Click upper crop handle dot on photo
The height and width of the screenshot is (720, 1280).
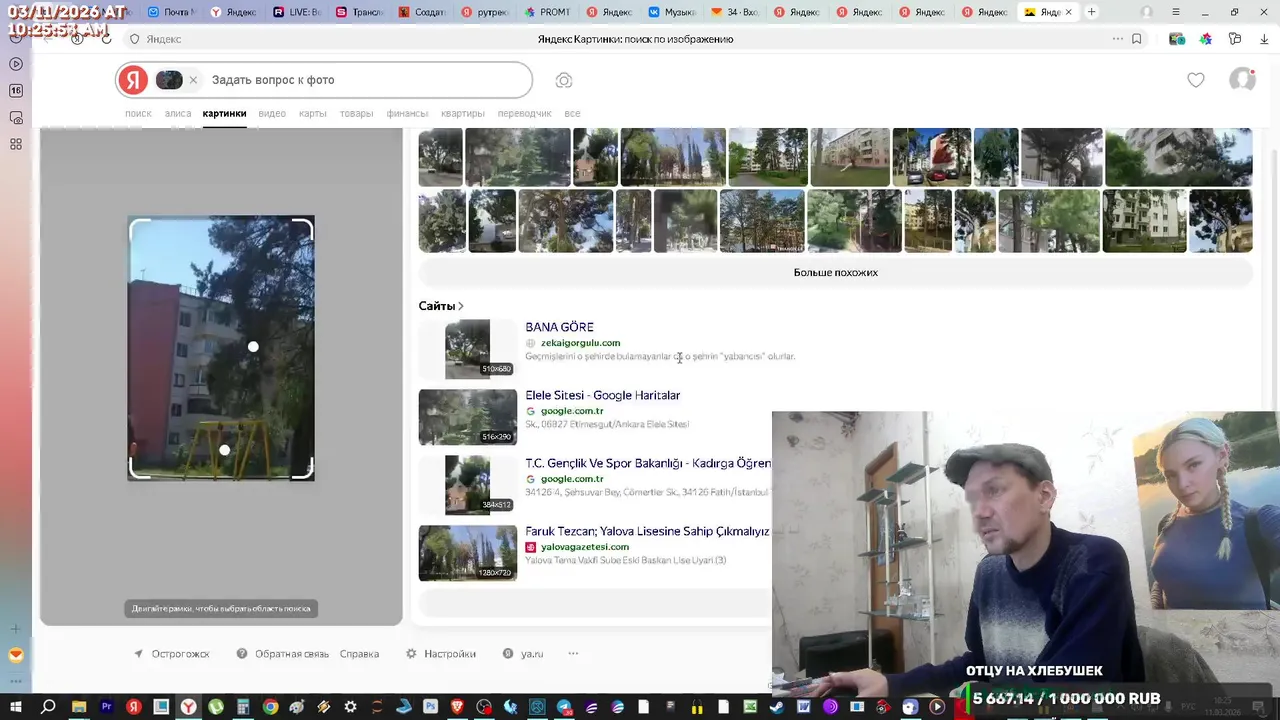[x=253, y=347]
